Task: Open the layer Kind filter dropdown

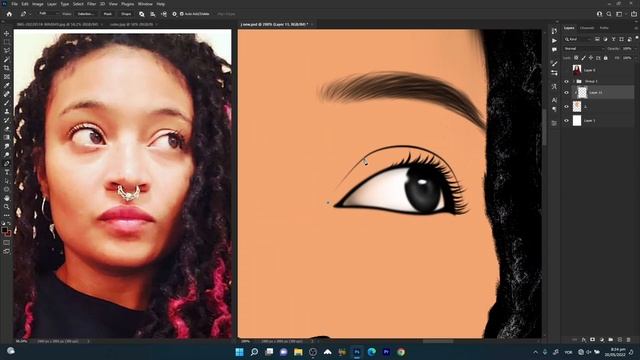Action: tap(577, 39)
